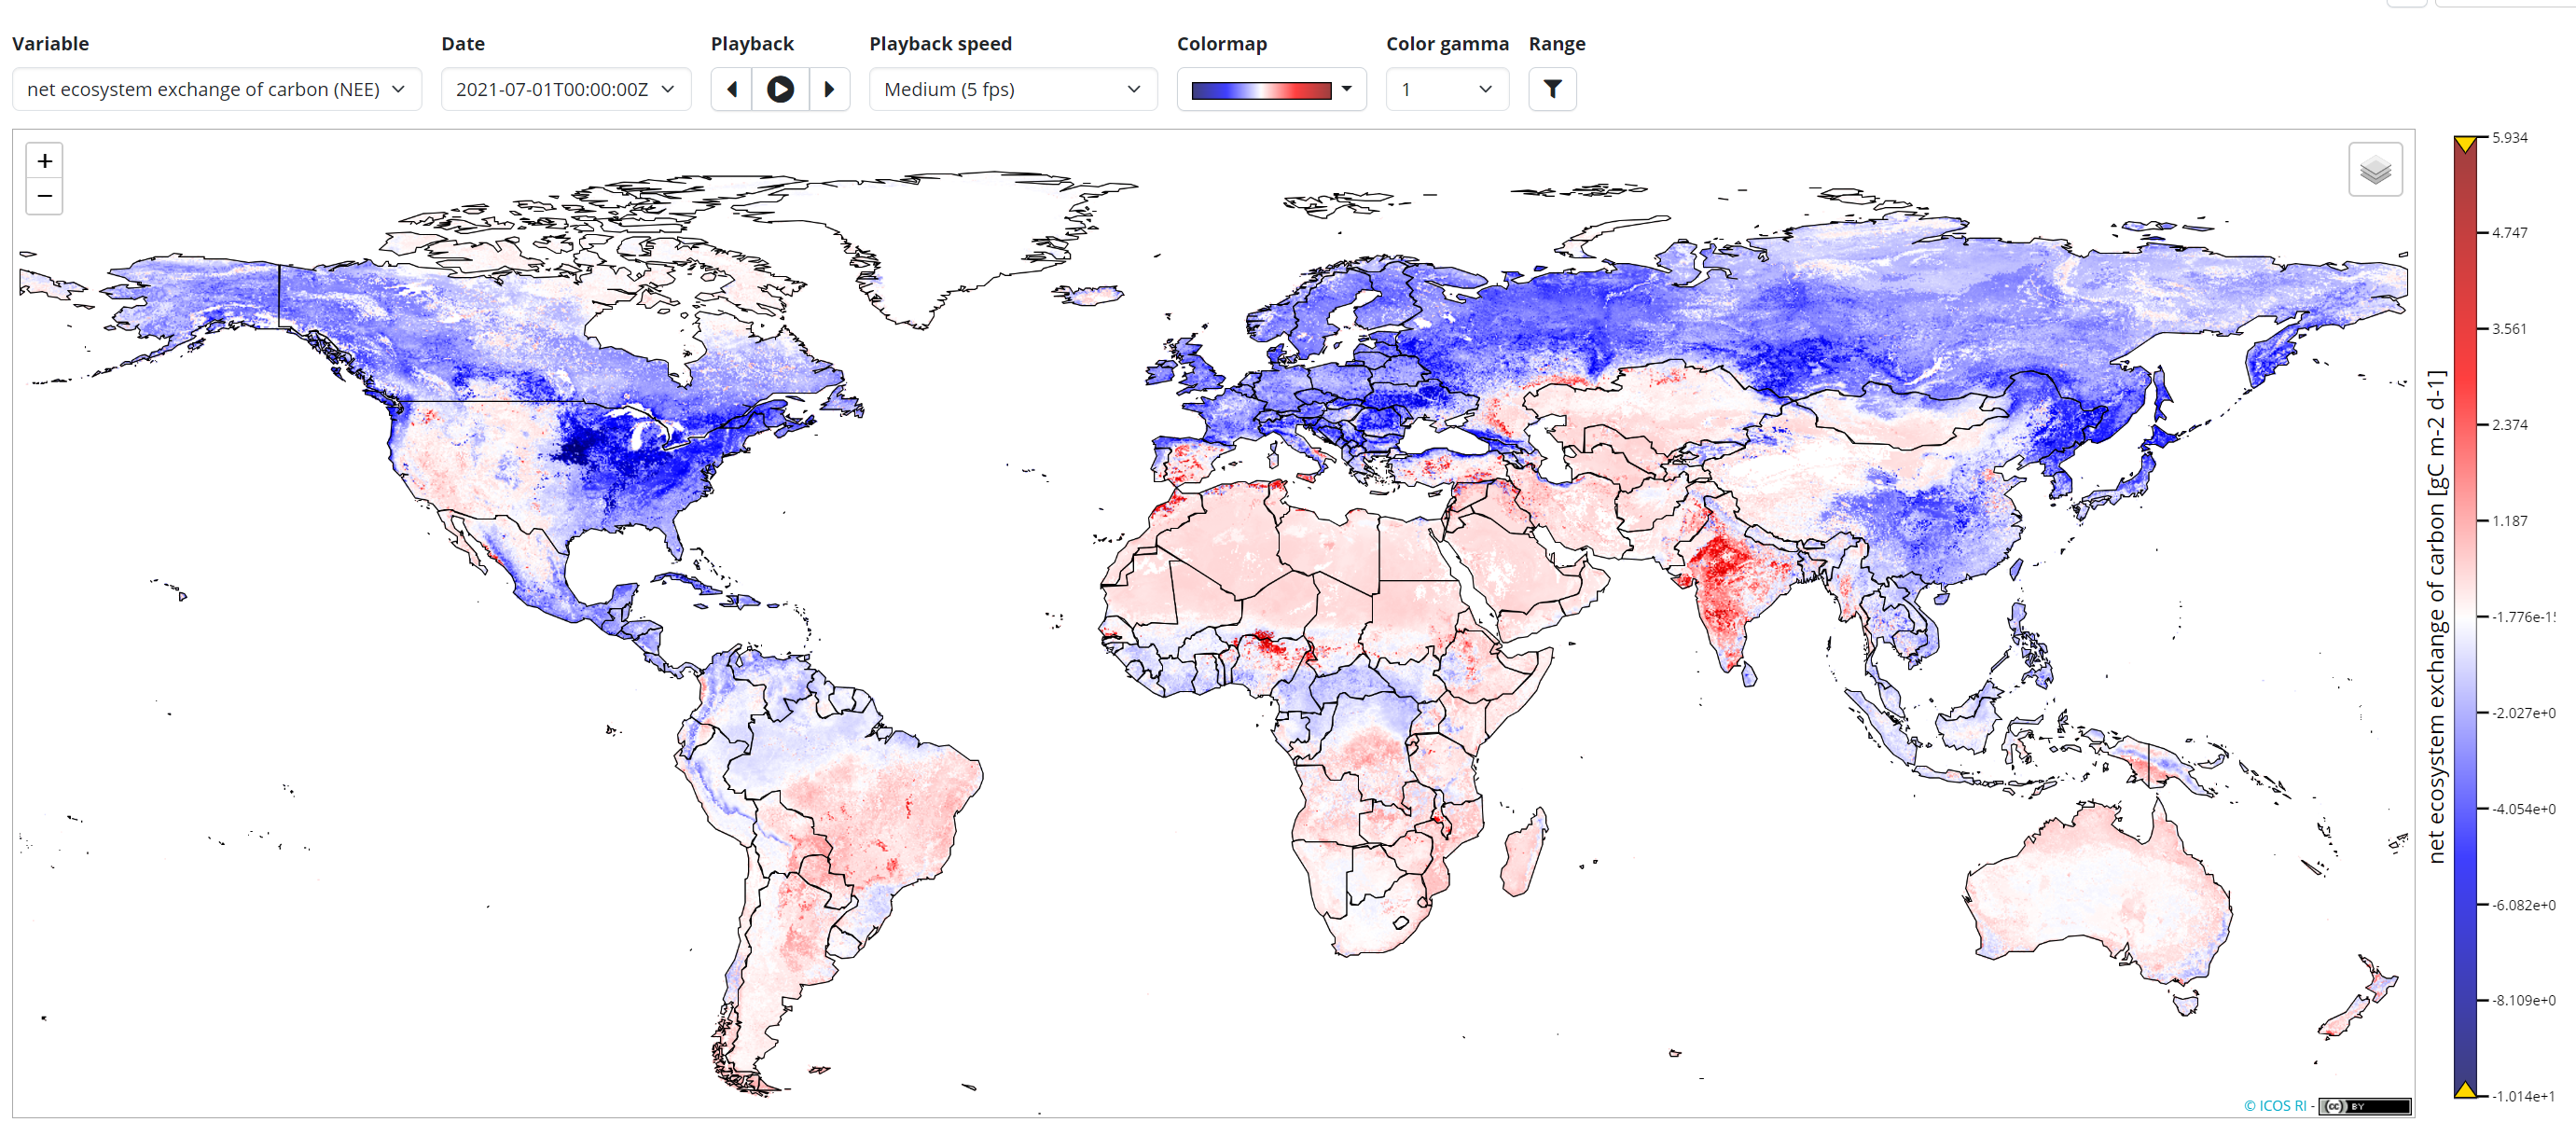The height and width of the screenshot is (1122, 2576).
Task: Expand the Date selector dropdown
Action: pos(565,89)
